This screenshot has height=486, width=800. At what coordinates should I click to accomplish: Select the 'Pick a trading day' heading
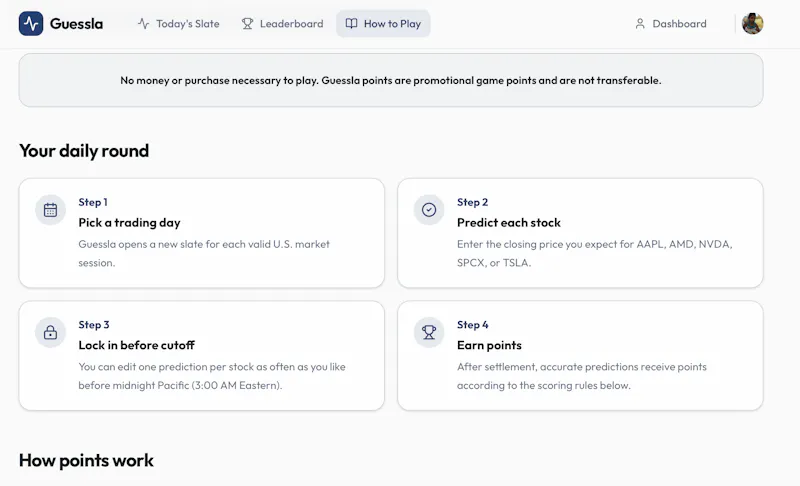coord(129,223)
